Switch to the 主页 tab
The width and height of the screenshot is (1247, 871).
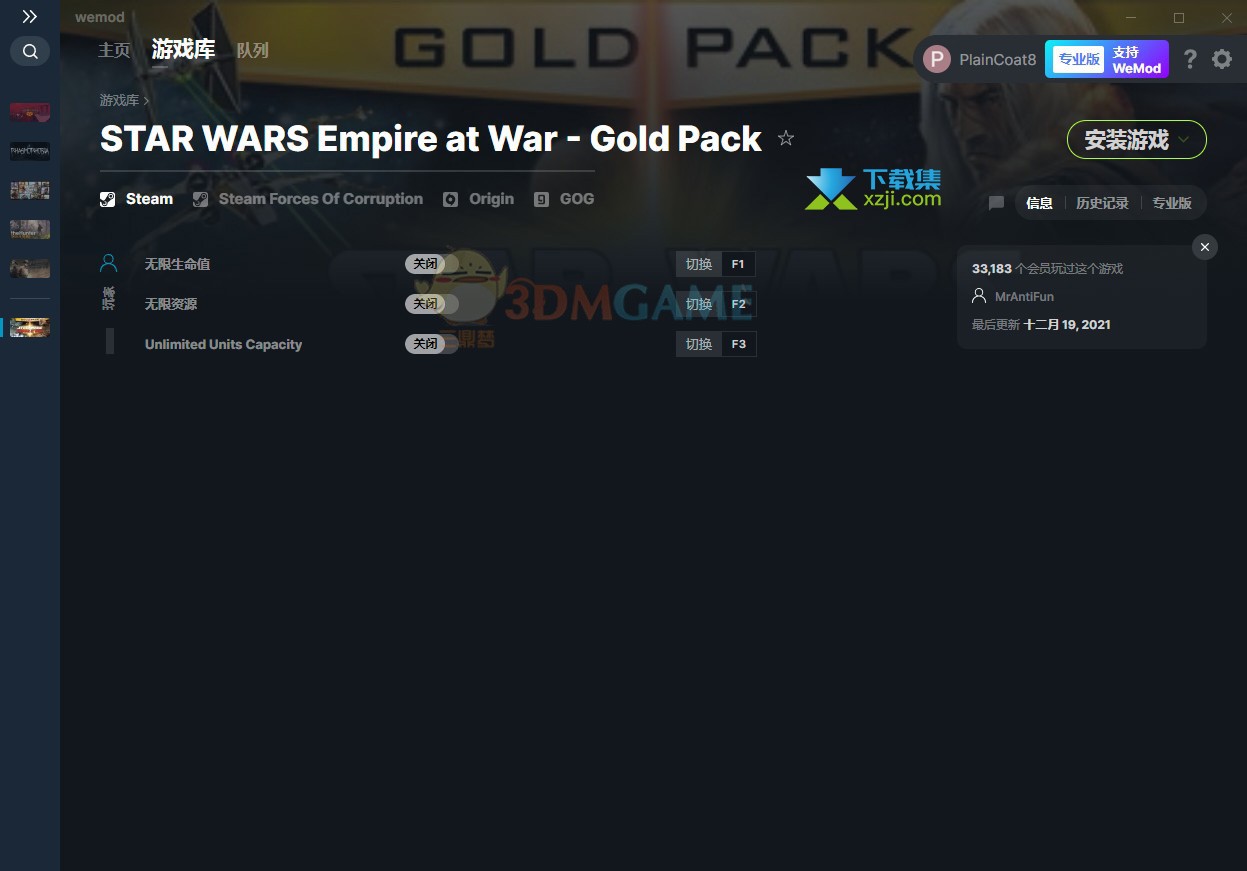[x=114, y=50]
